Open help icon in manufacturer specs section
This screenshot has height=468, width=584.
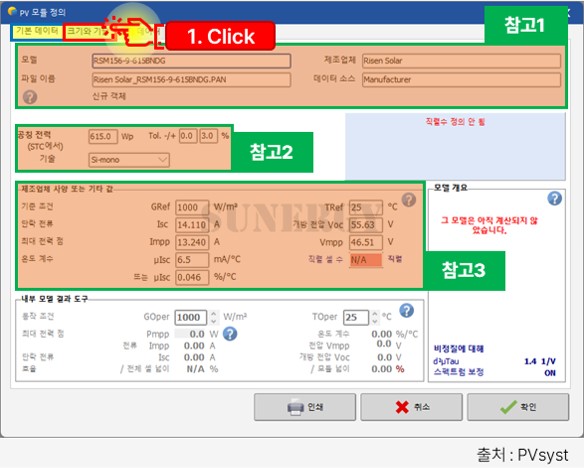pos(409,200)
